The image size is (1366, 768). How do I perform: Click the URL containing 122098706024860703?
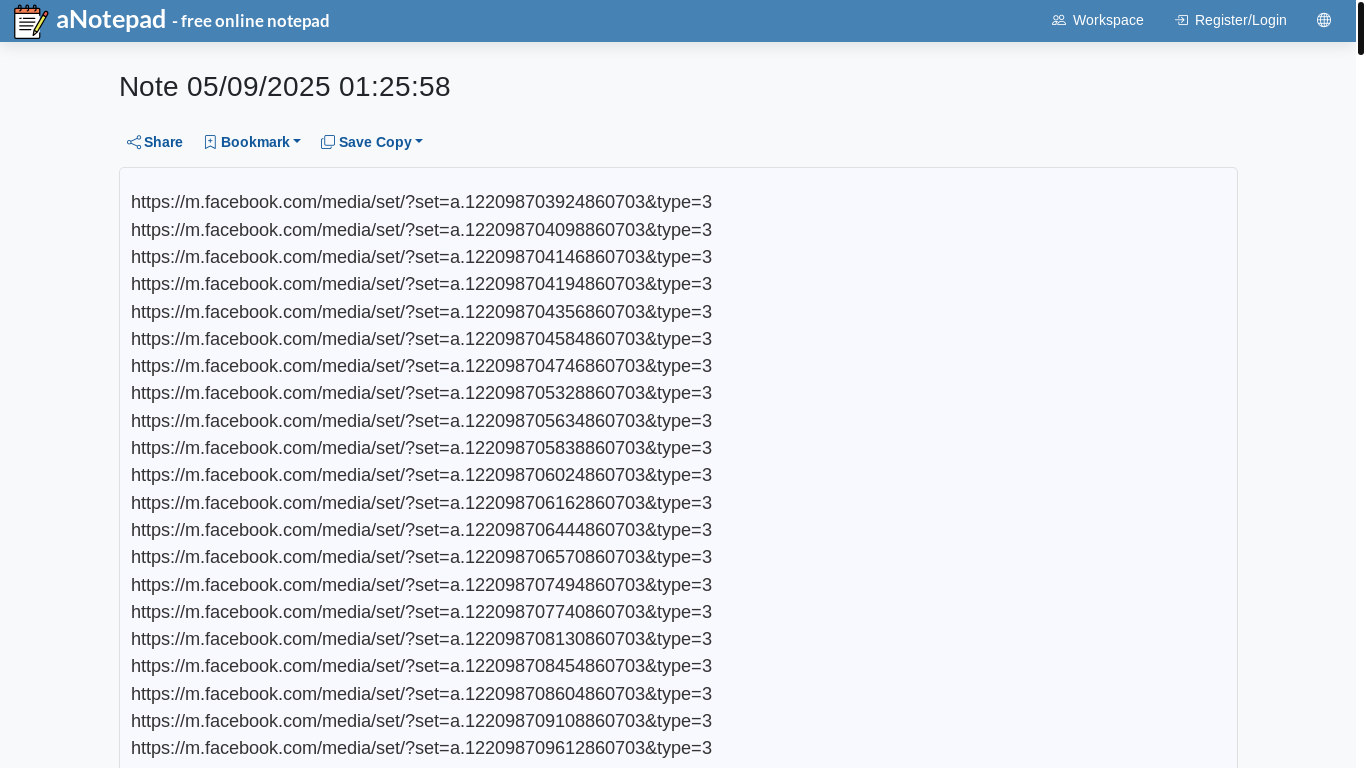click(421, 475)
